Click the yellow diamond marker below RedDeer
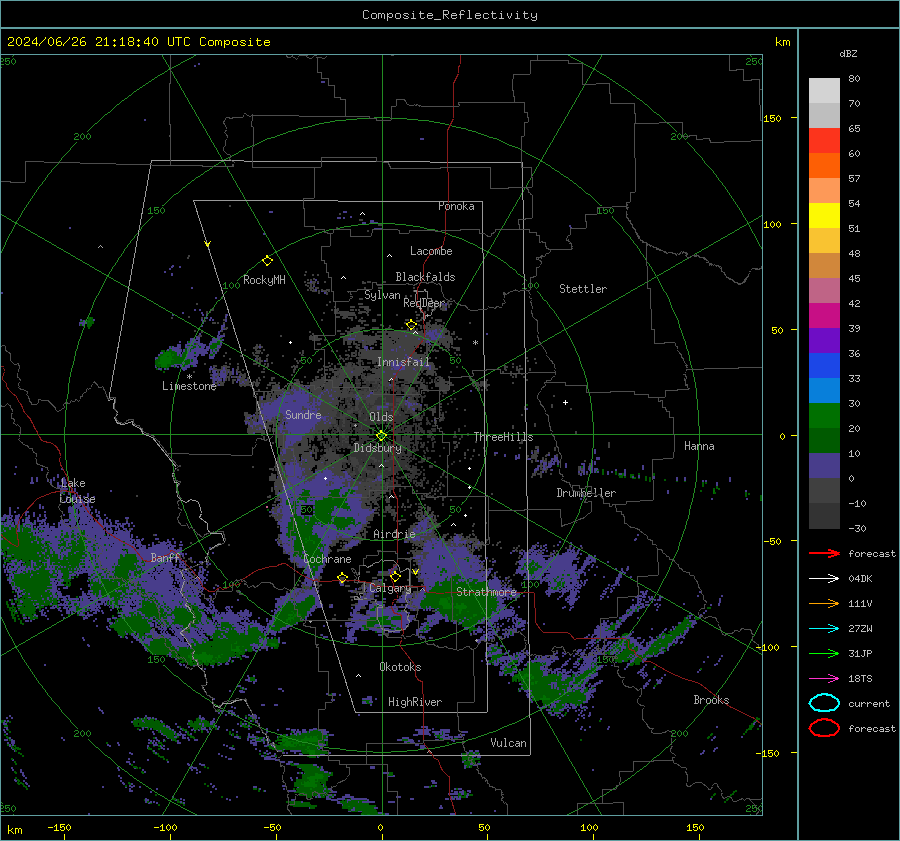Image resolution: width=900 pixels, height=841 pixels. coord(411,325)
